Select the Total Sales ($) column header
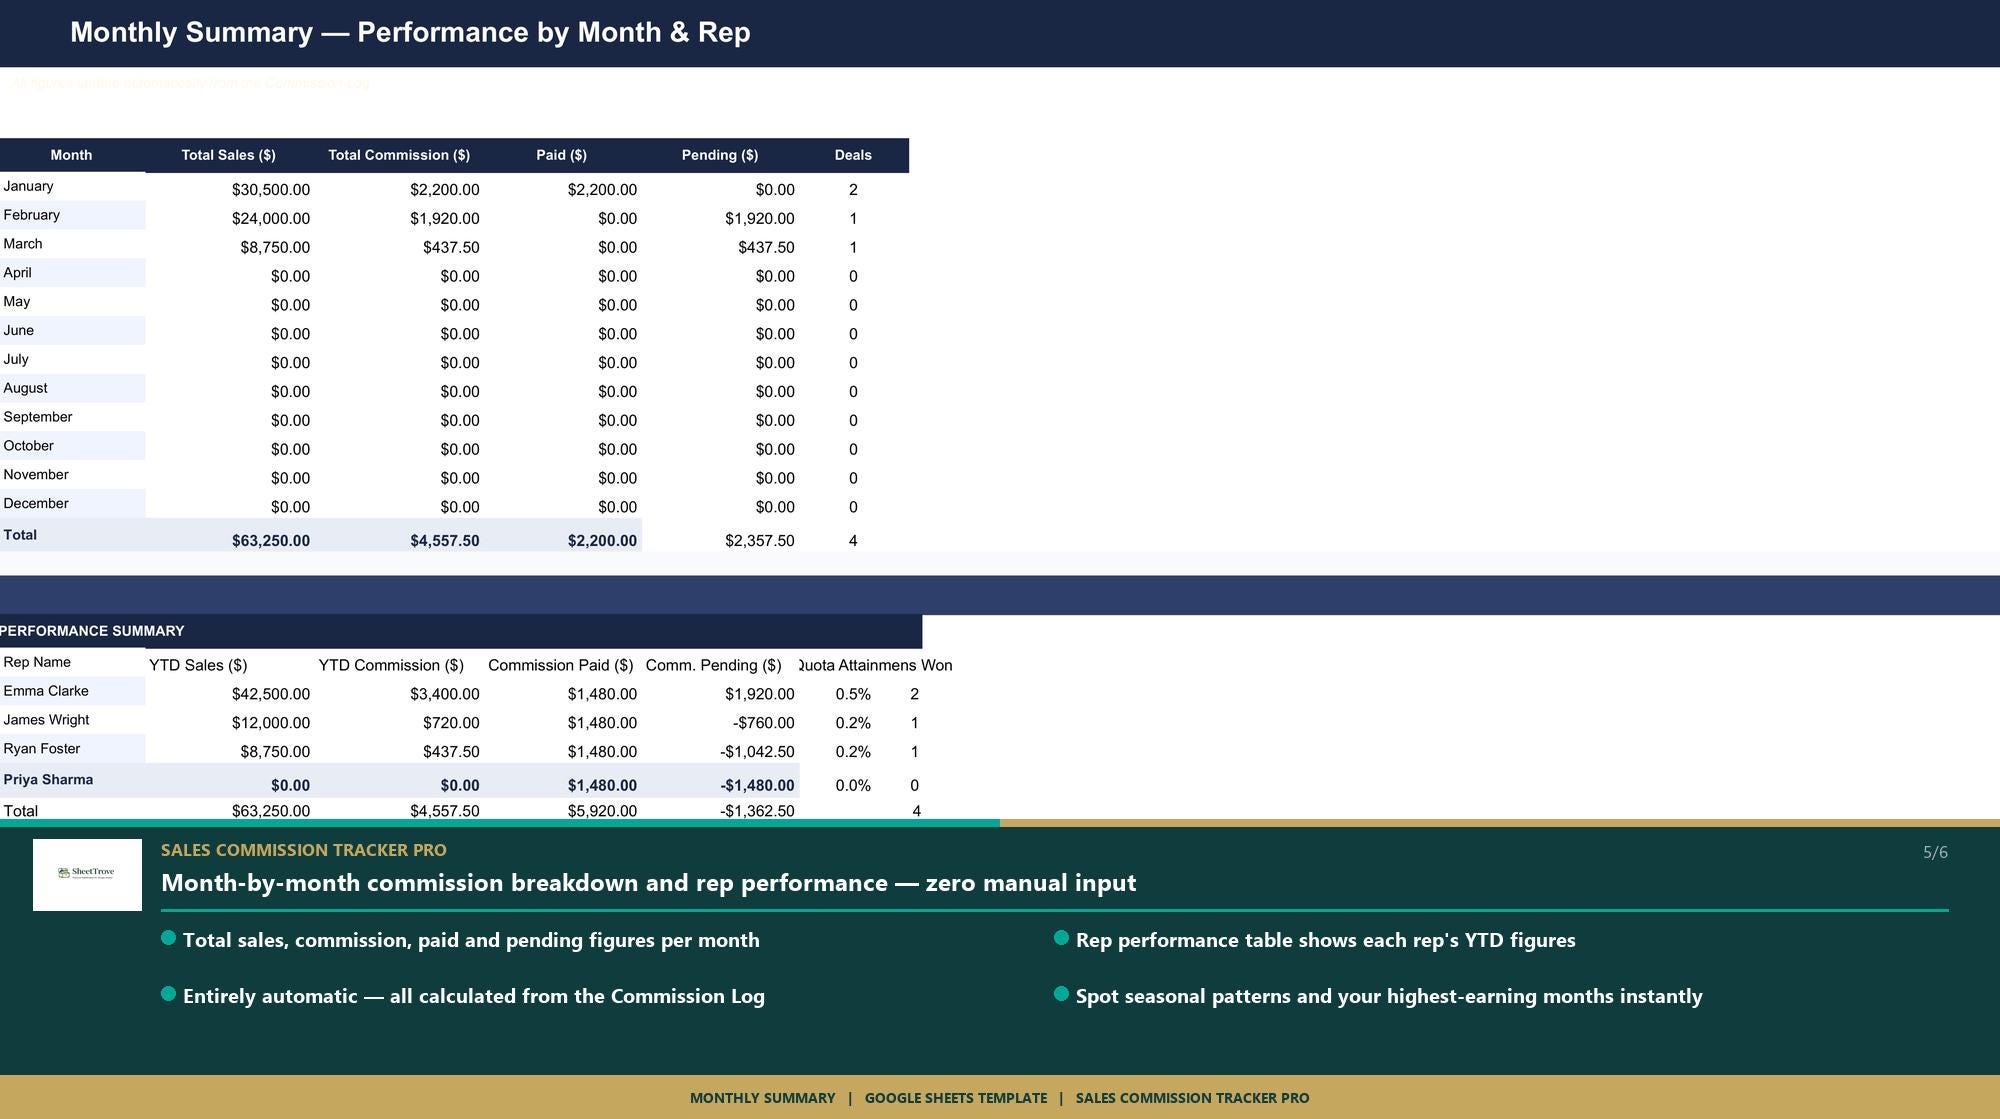 coord(228,155)
